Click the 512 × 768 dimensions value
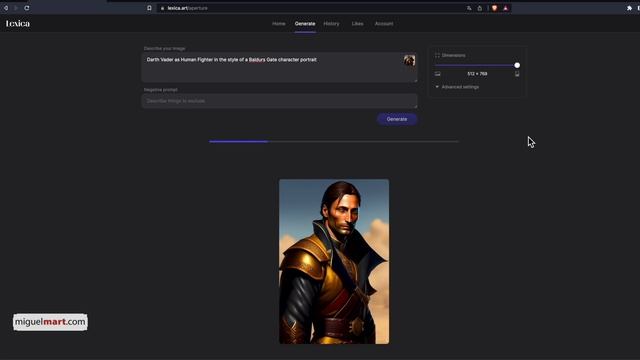Screen dimensions: 640x360 pos(477,74)
